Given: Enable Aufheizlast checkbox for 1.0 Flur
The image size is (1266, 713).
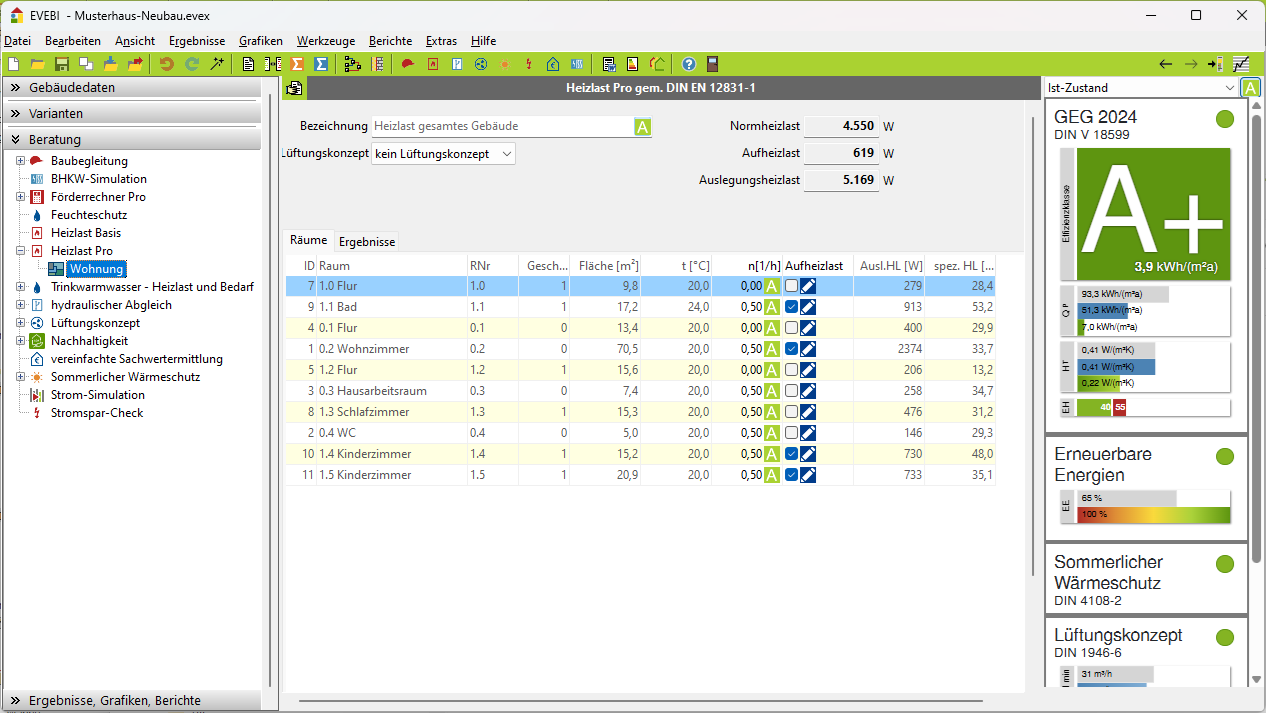Looking at the screenshot, I should [791, 287].
